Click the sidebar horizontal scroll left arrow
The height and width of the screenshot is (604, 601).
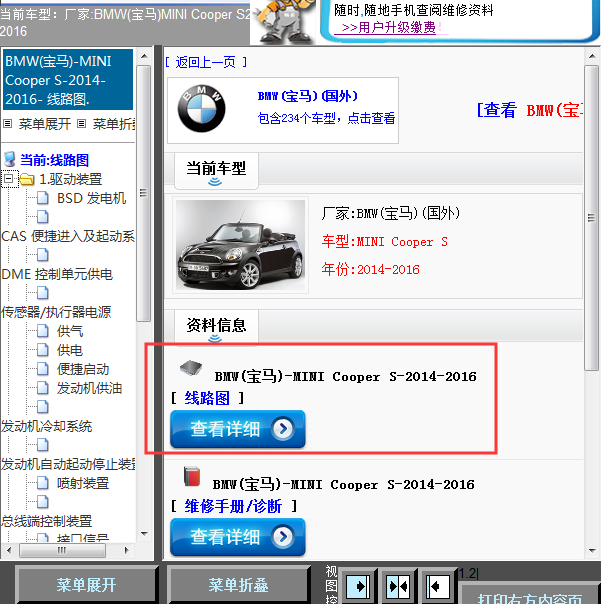pos(9,550)
